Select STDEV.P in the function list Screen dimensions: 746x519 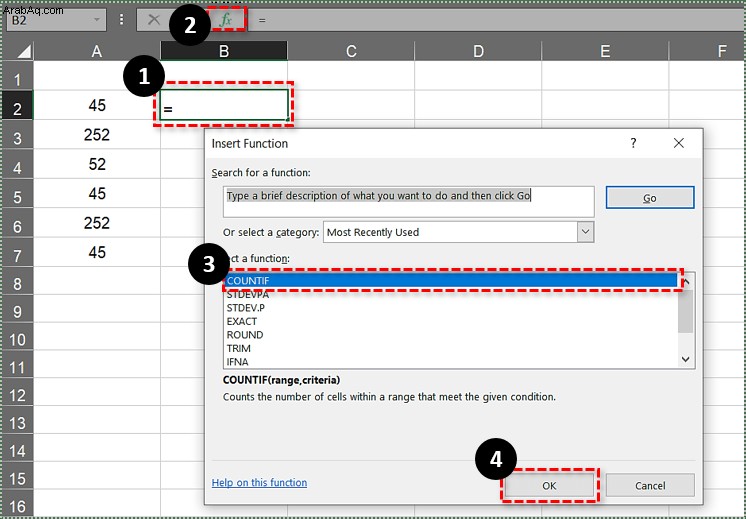click(x=451, y=308)
